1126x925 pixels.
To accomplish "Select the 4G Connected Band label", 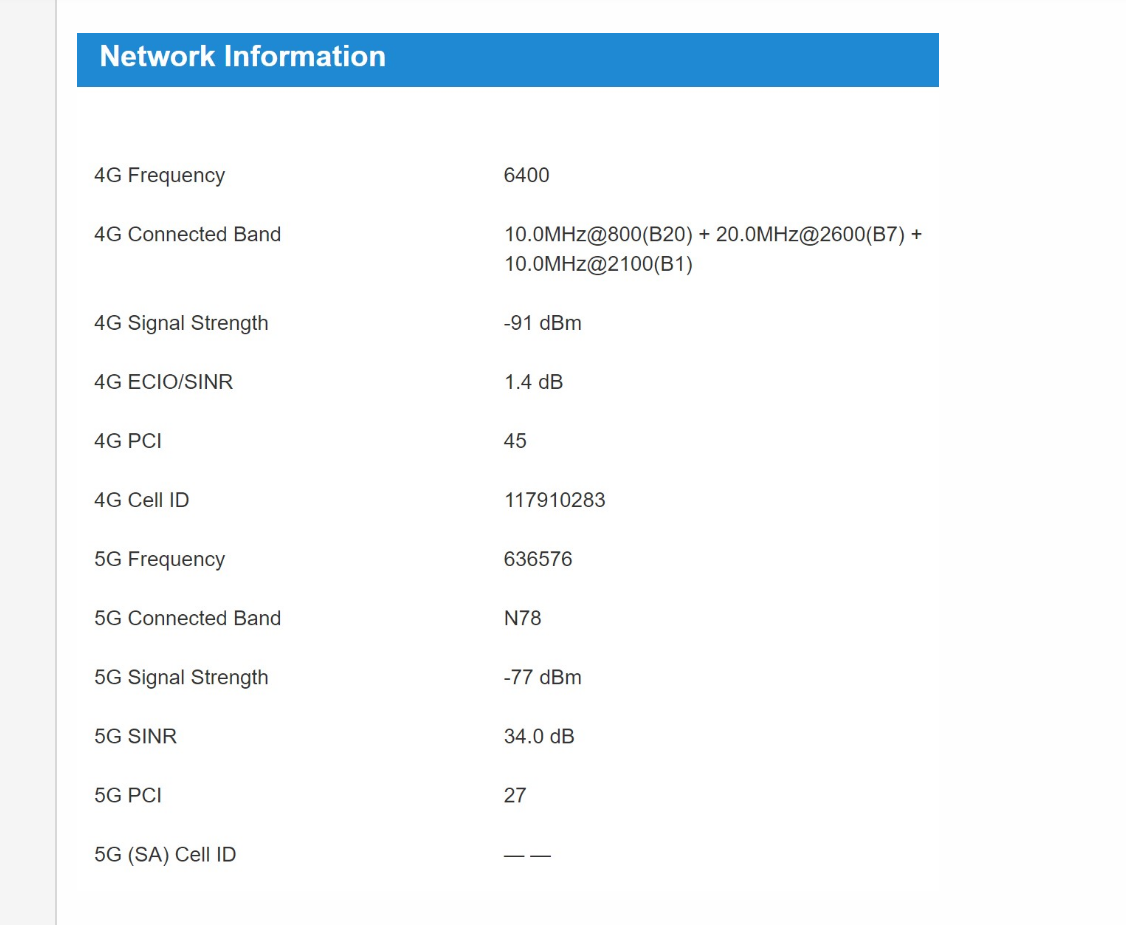I will 187,234.
